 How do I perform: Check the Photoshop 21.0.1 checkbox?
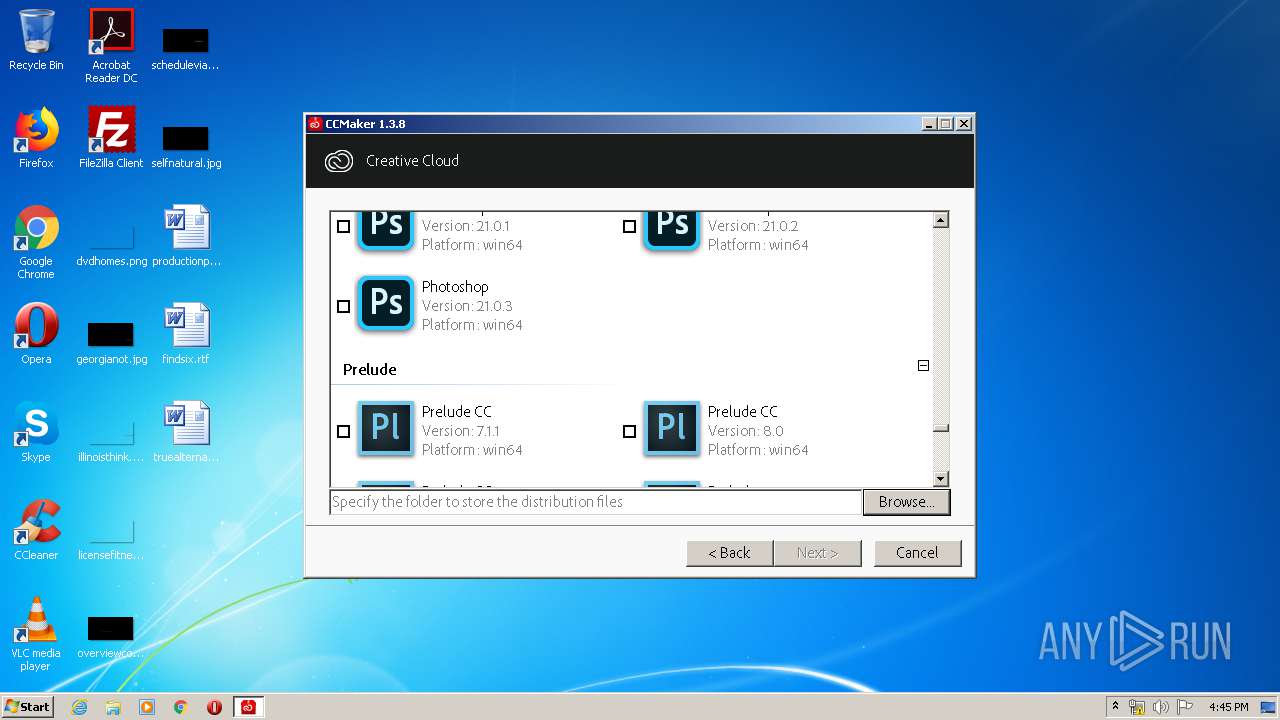[343, 227]
